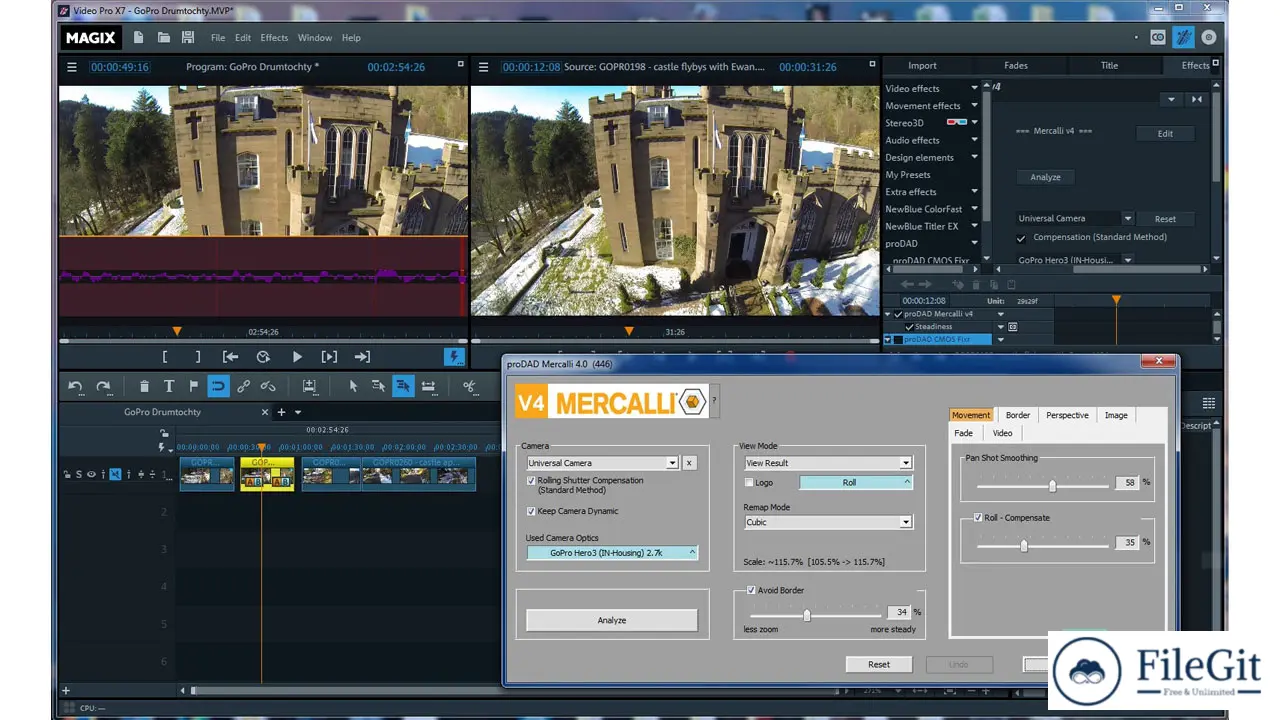The height and width of the screenshot is (720, 1280).
Task: Toggle the proDAD Mercalli v4 effect checkbox
Action: [x=898, y=314]
